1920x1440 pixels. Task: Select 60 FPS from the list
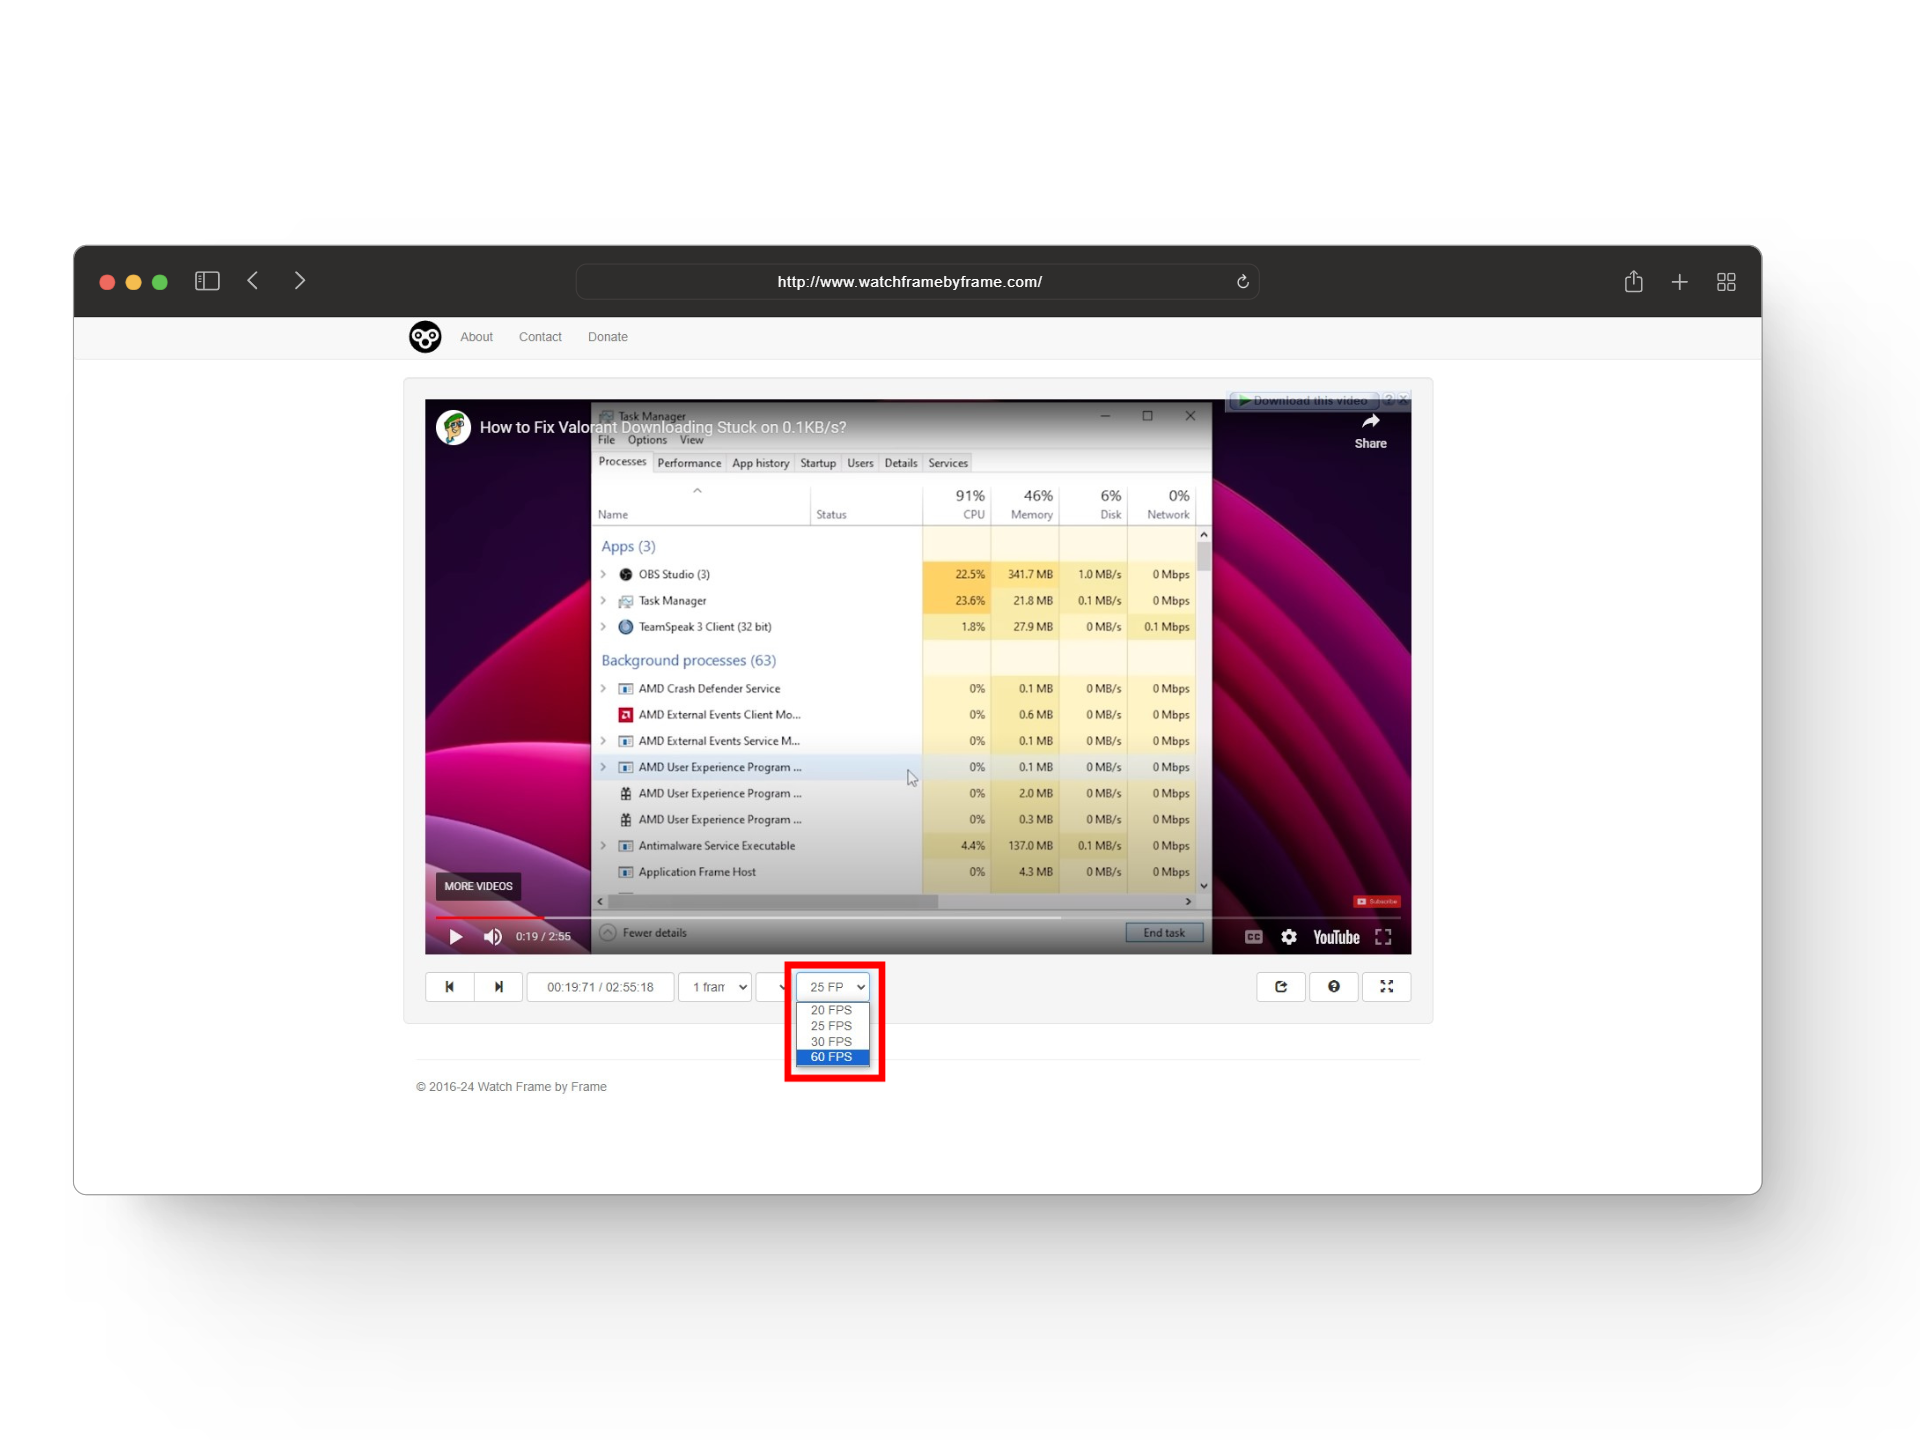click(x=831, y=1057)
